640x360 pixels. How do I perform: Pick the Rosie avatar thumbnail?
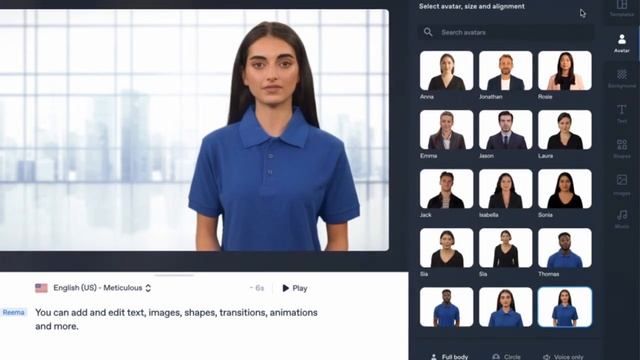click(x=565, y=70)
